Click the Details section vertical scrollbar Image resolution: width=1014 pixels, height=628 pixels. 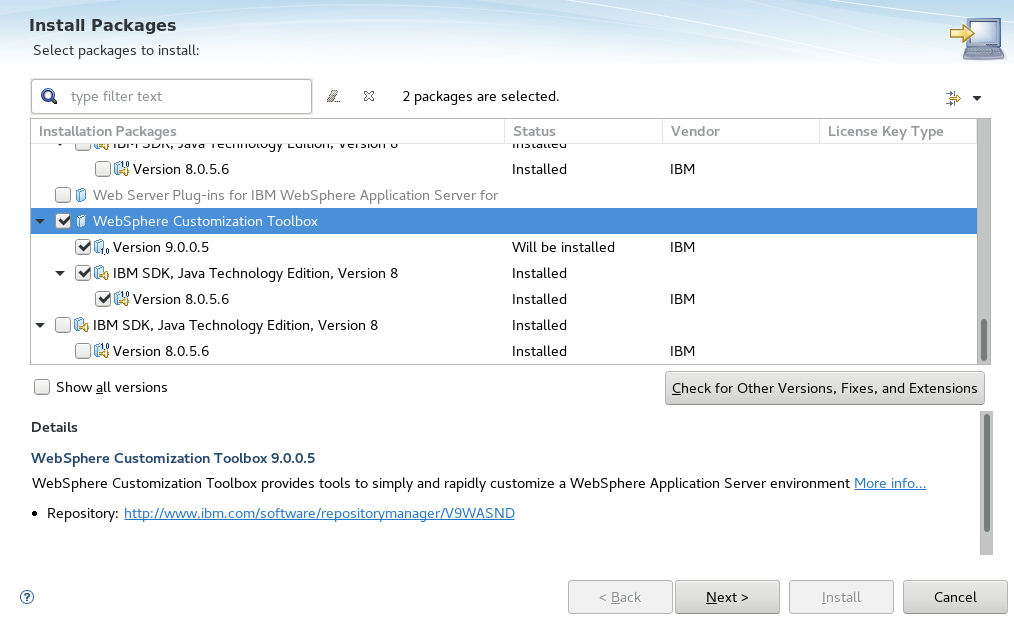point(986,483)
